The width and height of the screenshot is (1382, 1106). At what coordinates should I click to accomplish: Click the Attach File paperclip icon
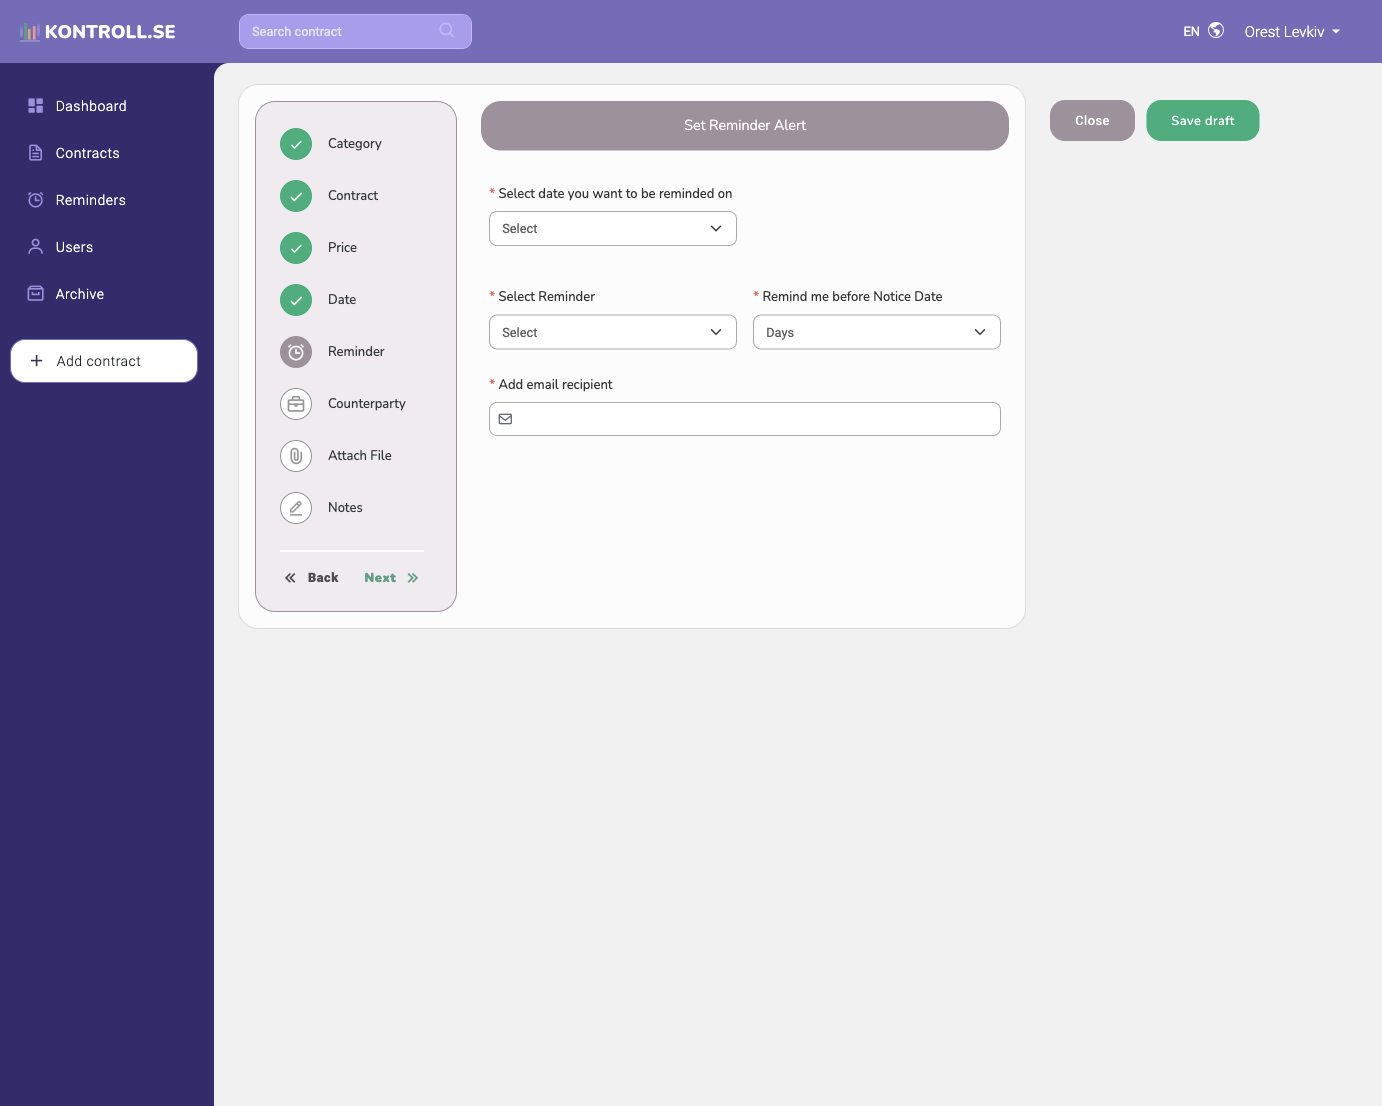click(296, 456)
